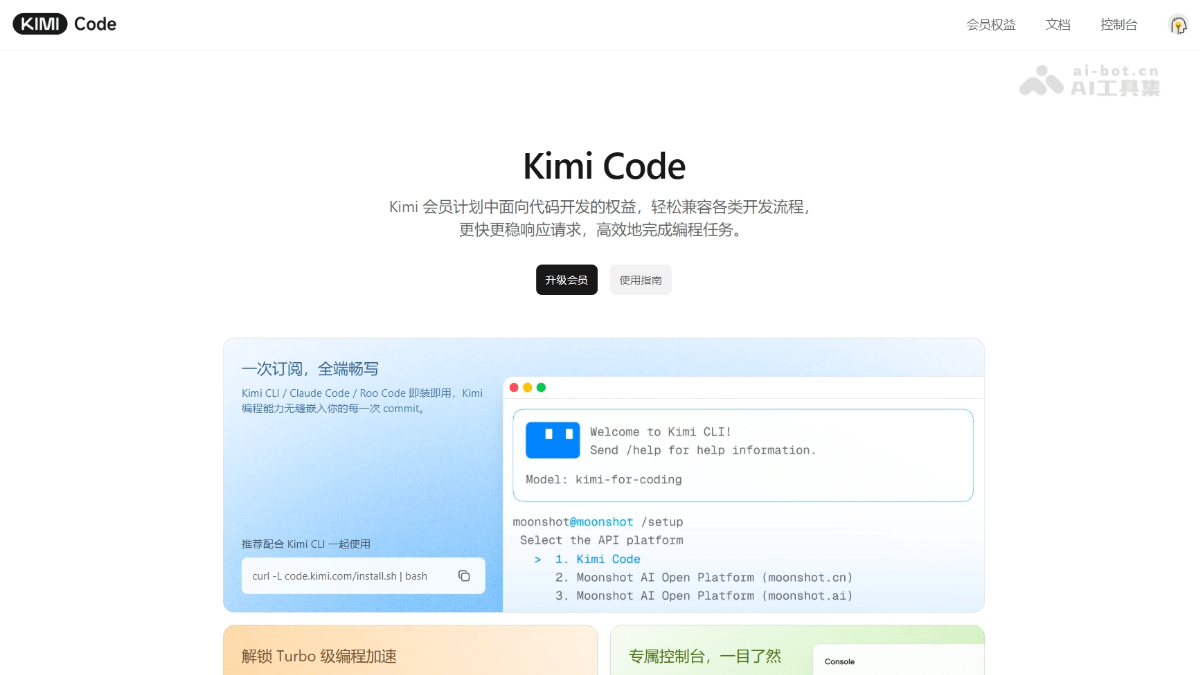Open the user avatar menu
This screenshot has height=675, width=1200.
pyautogui.click(x=1178, y=25)
